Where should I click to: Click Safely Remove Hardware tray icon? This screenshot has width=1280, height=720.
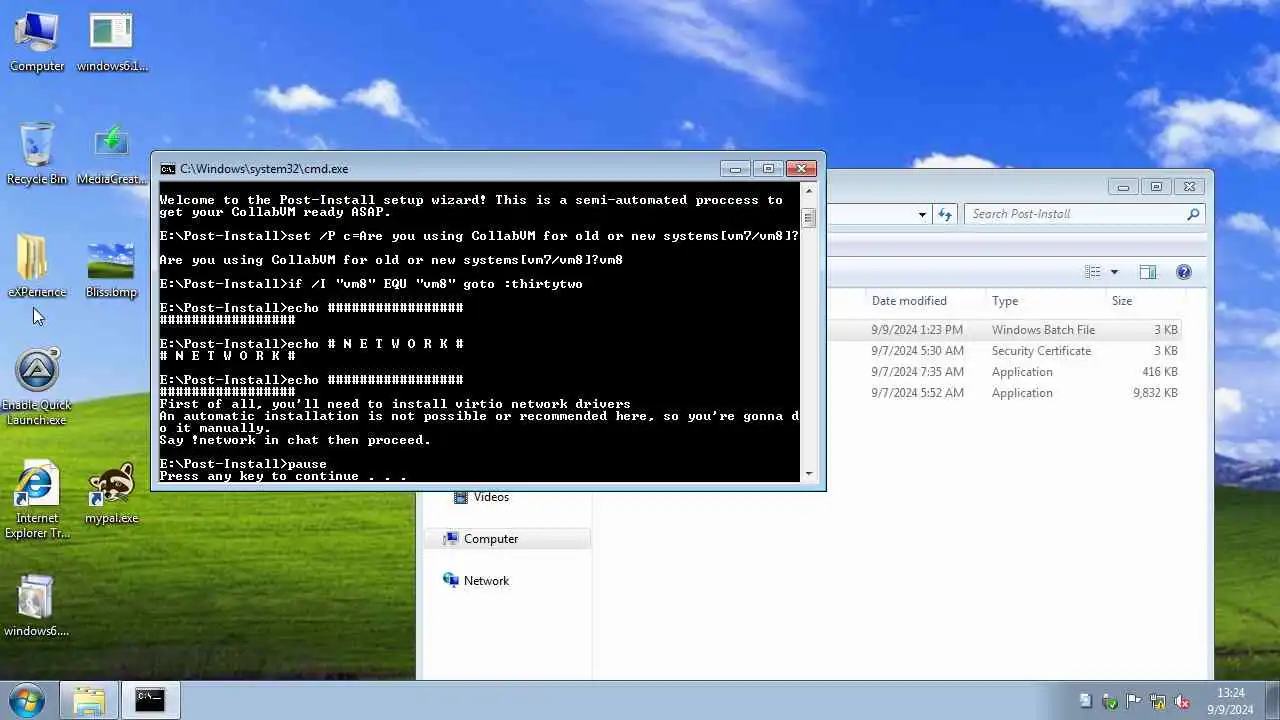point(1110,701)
